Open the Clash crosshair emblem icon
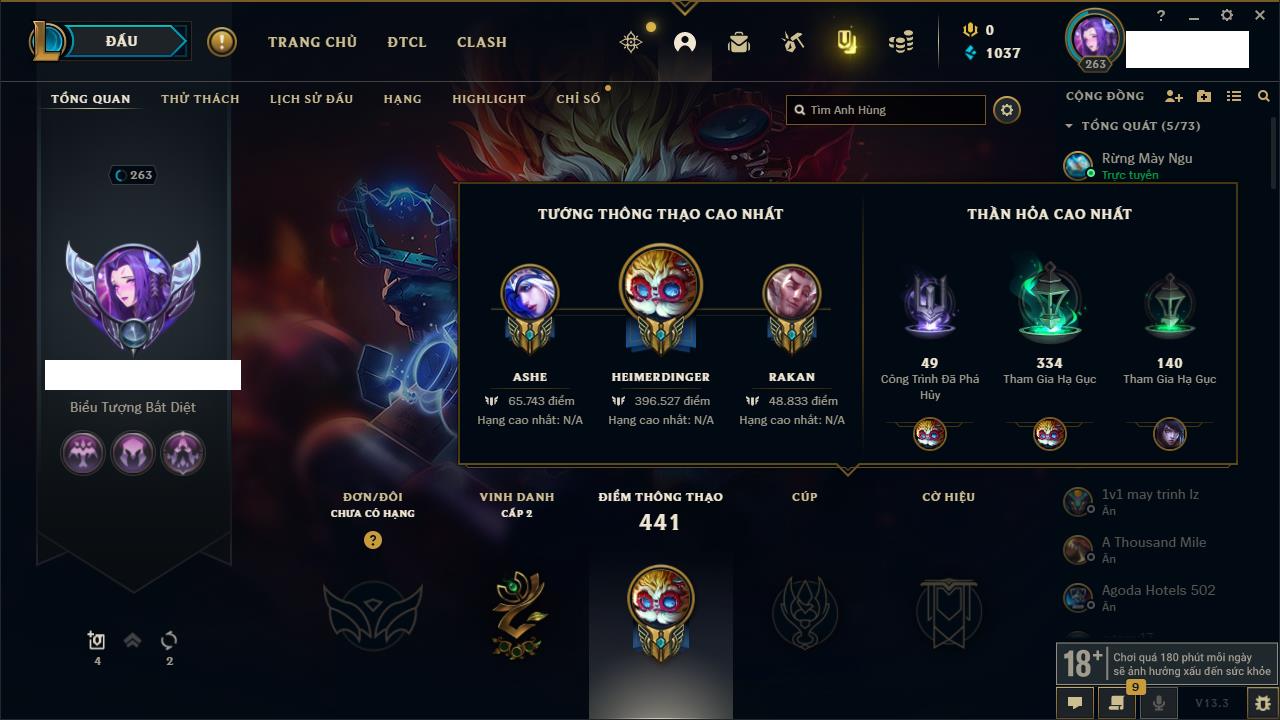Viewport: 1280px width, 720px height. [631, 42]
